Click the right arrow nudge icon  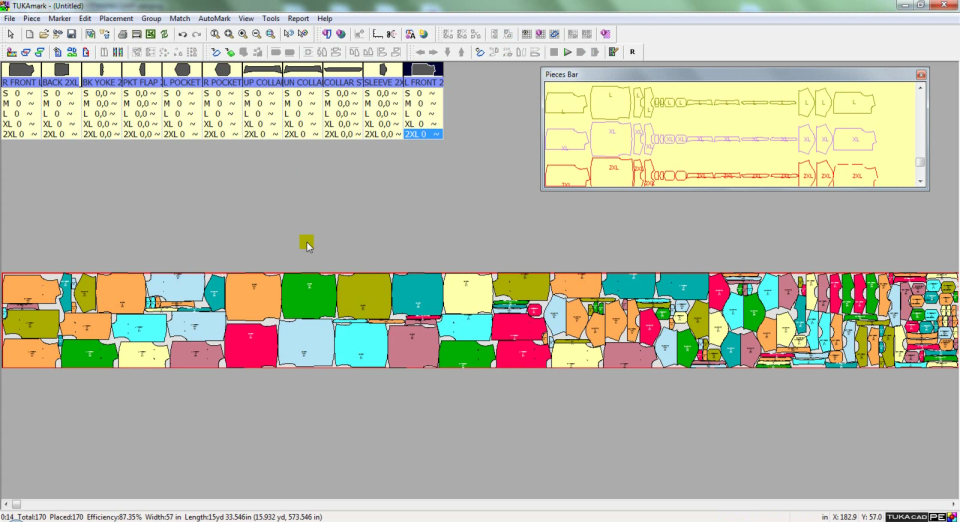(x=433, y=52)
